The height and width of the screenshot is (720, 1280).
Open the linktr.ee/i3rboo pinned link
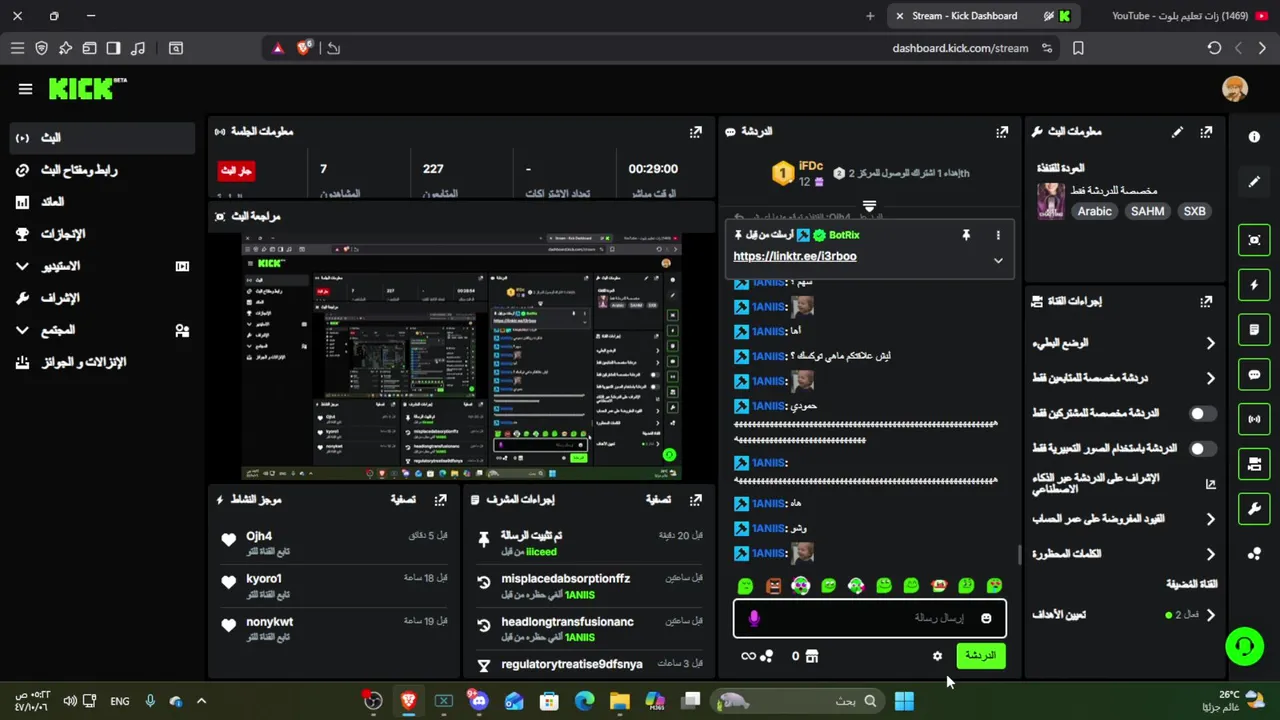click(795, 256)
